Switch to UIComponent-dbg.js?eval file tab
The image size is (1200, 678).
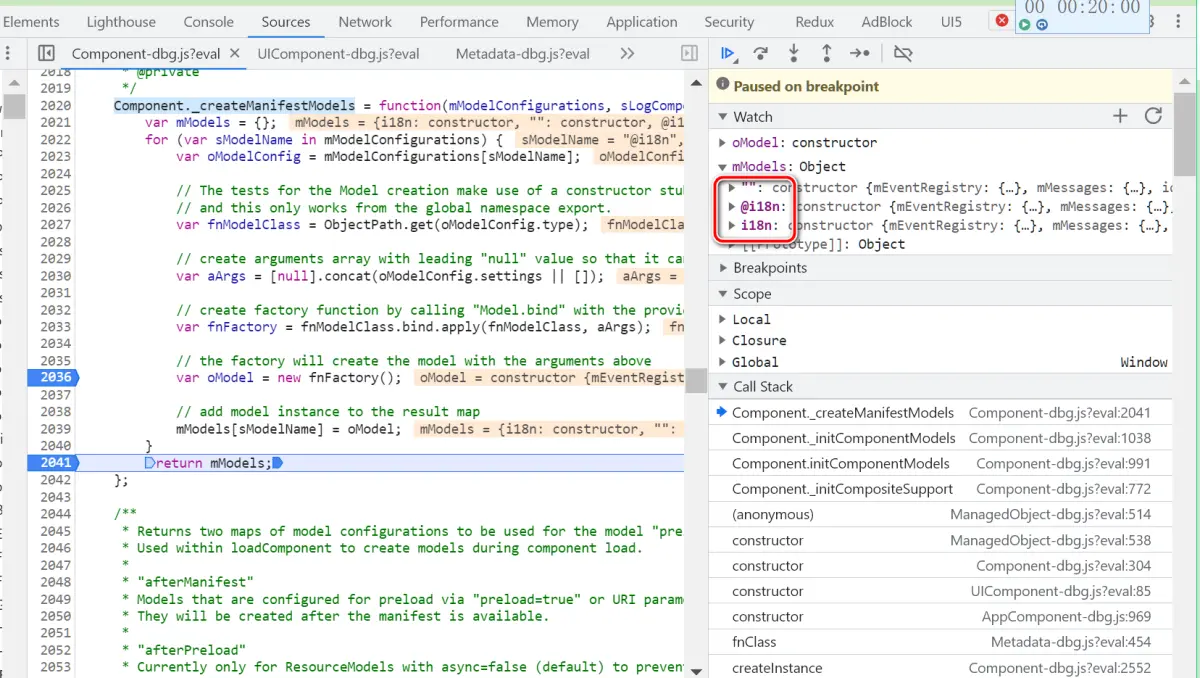point(338,54)
